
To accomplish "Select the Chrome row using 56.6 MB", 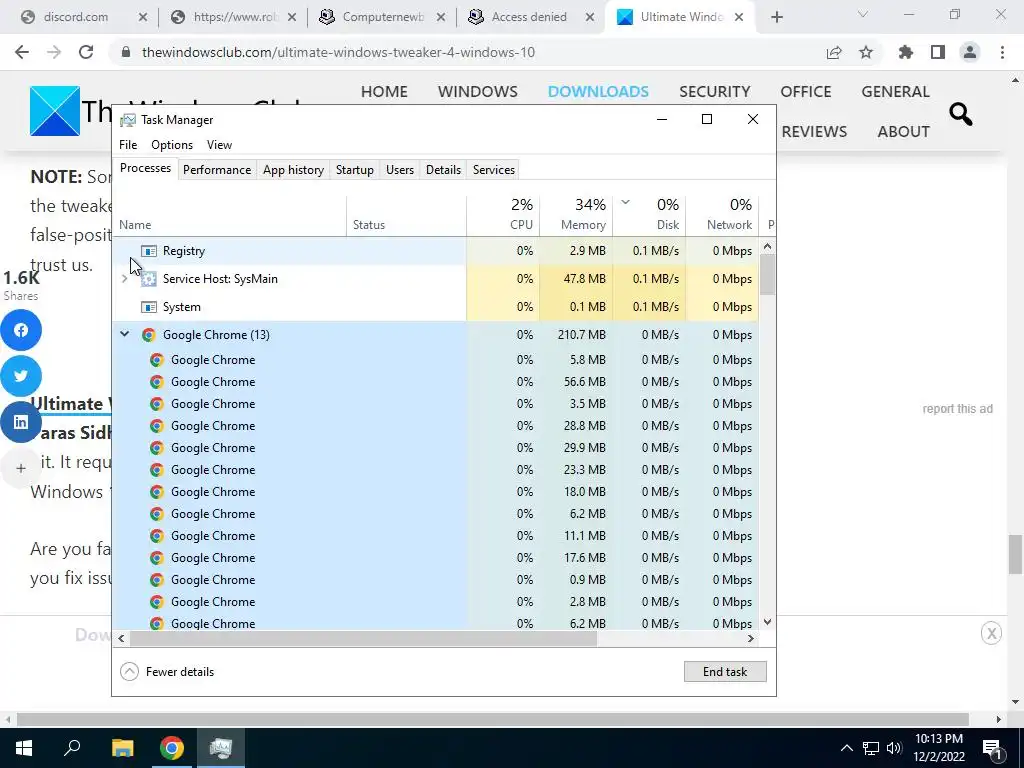I will click(436, 382).
